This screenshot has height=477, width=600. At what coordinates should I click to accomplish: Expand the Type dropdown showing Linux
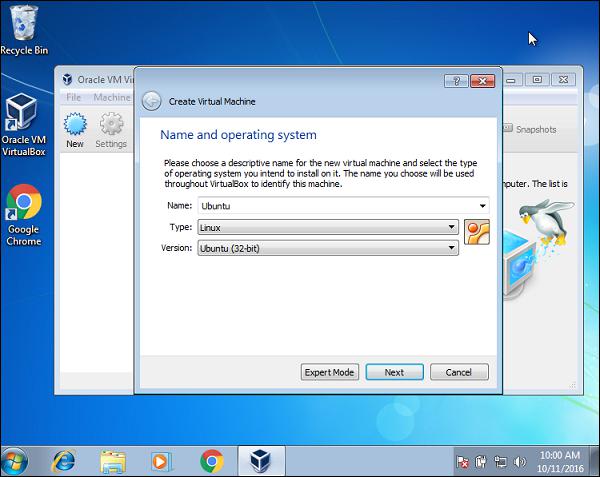(453, 227)
